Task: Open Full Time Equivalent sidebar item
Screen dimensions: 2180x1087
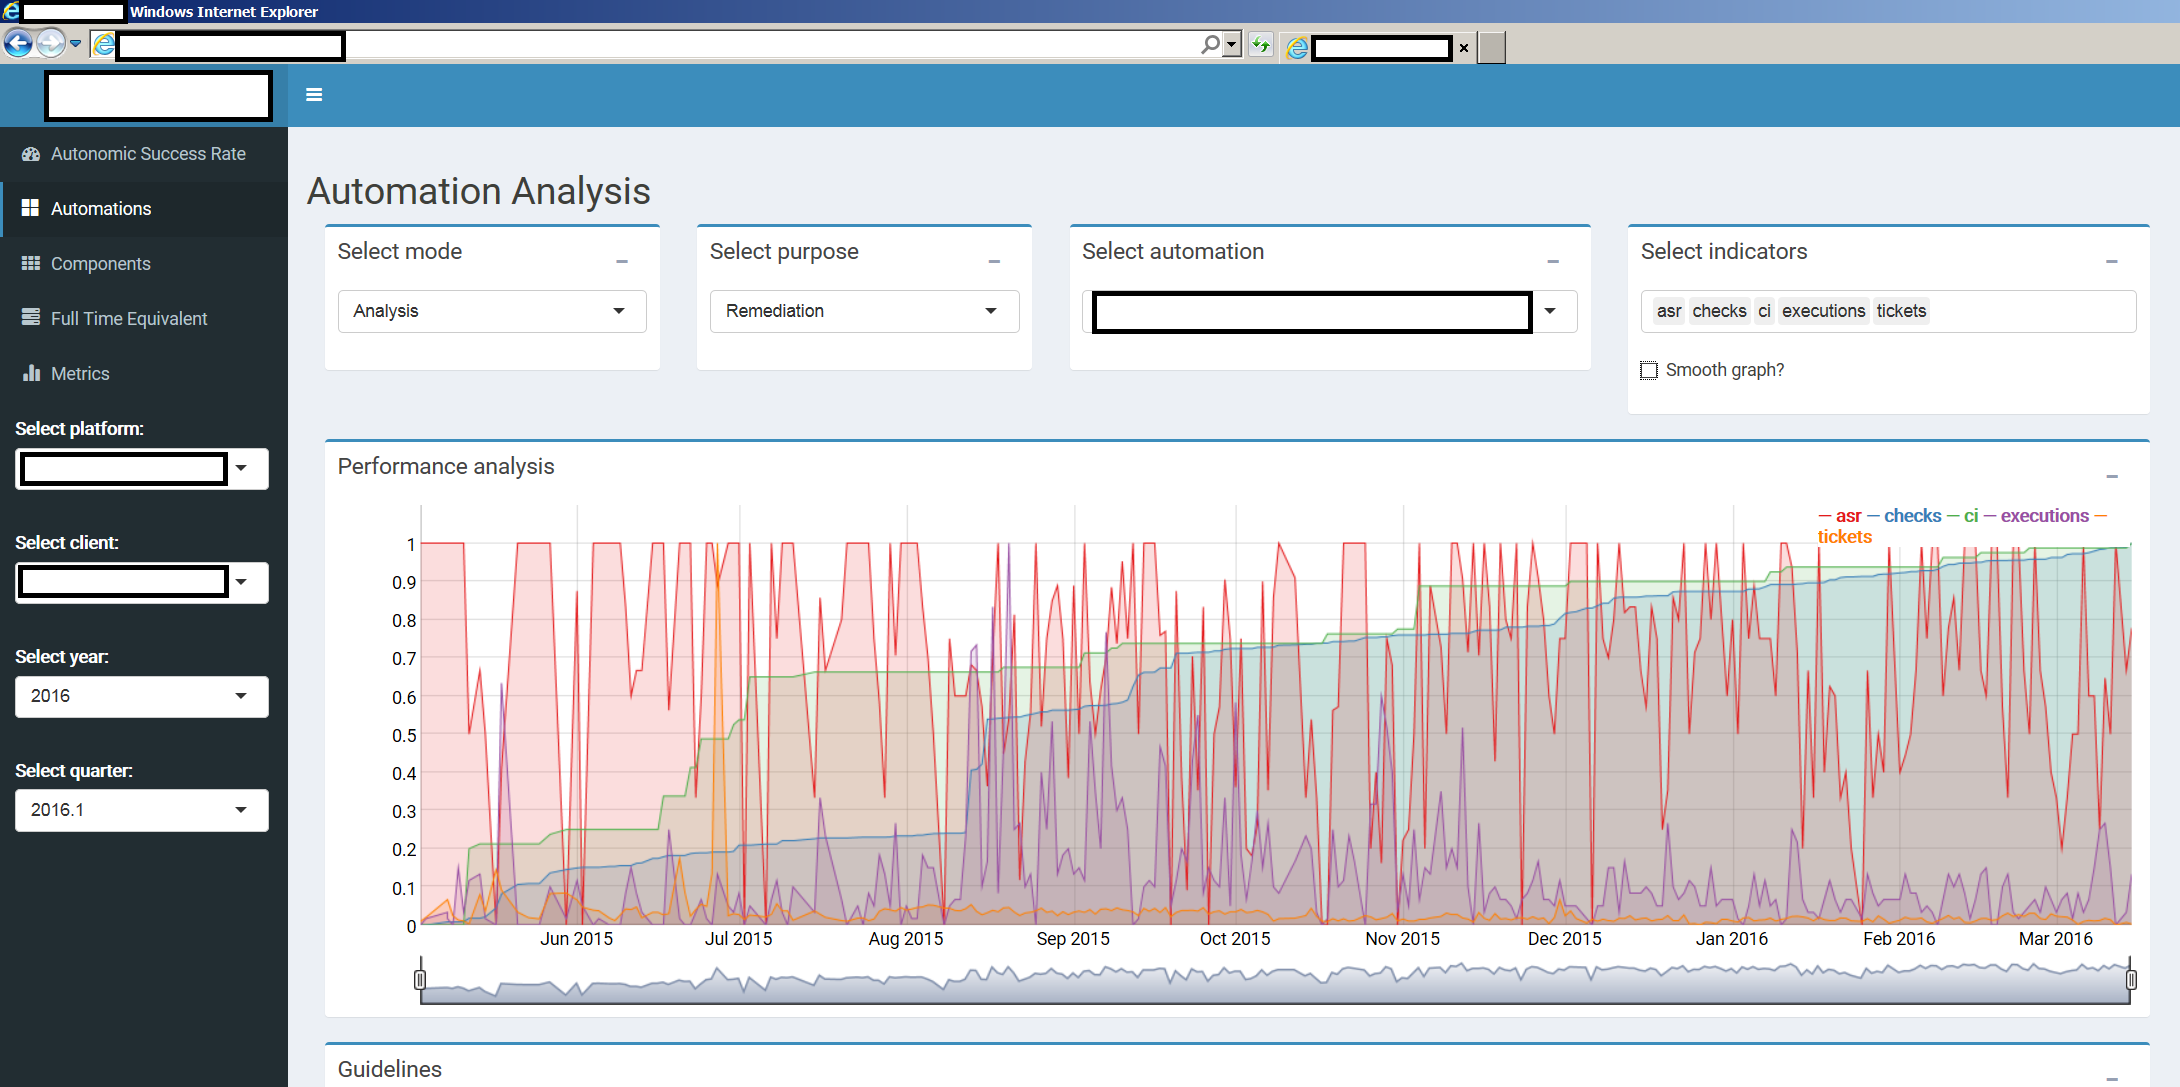Action: pos(128,319)
